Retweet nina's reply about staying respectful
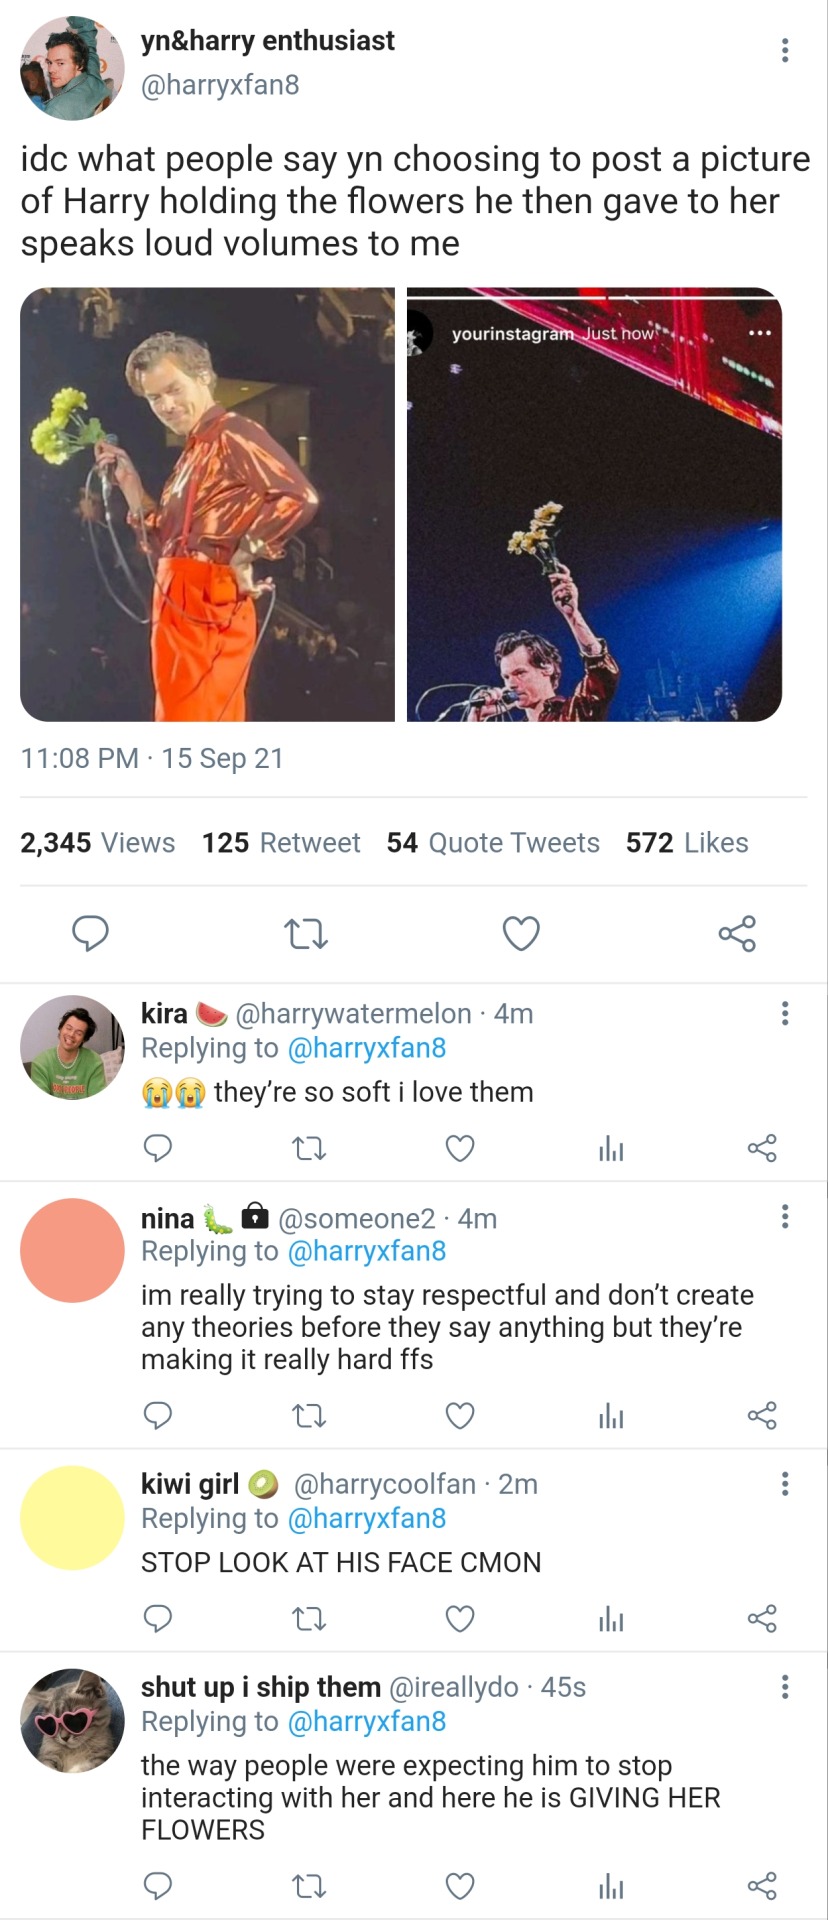828x1920 pixels. (309, 1416)
